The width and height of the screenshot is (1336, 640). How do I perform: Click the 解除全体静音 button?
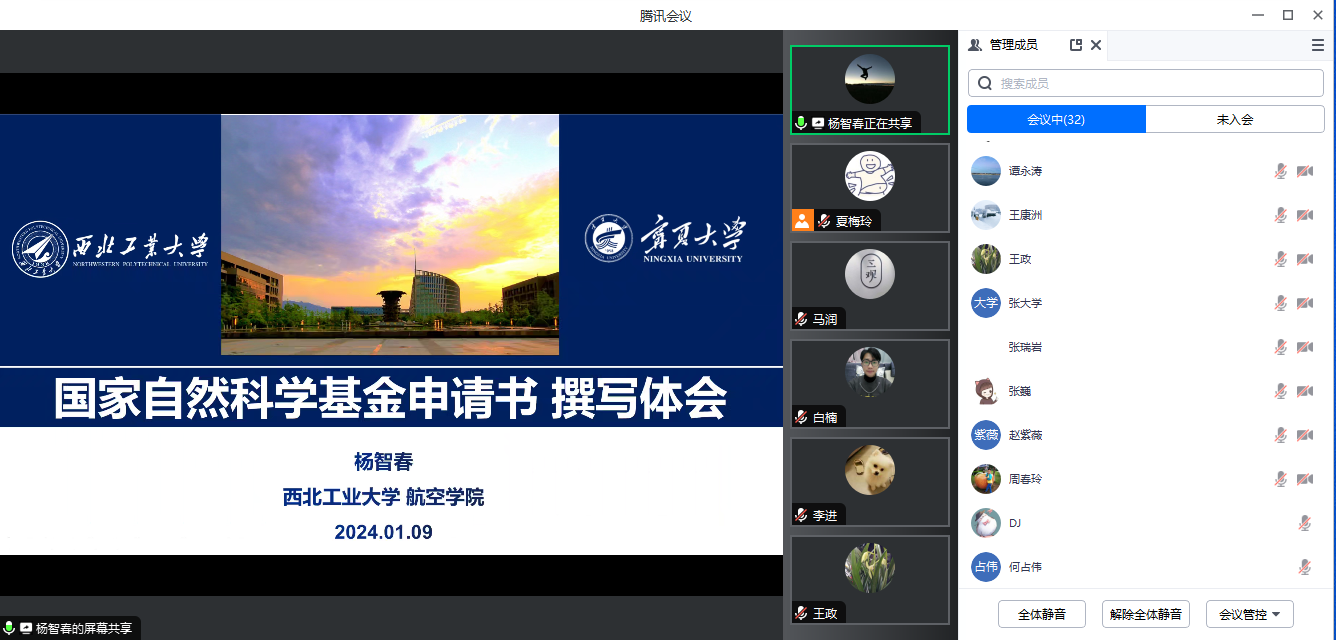[x=1145, y=614]
